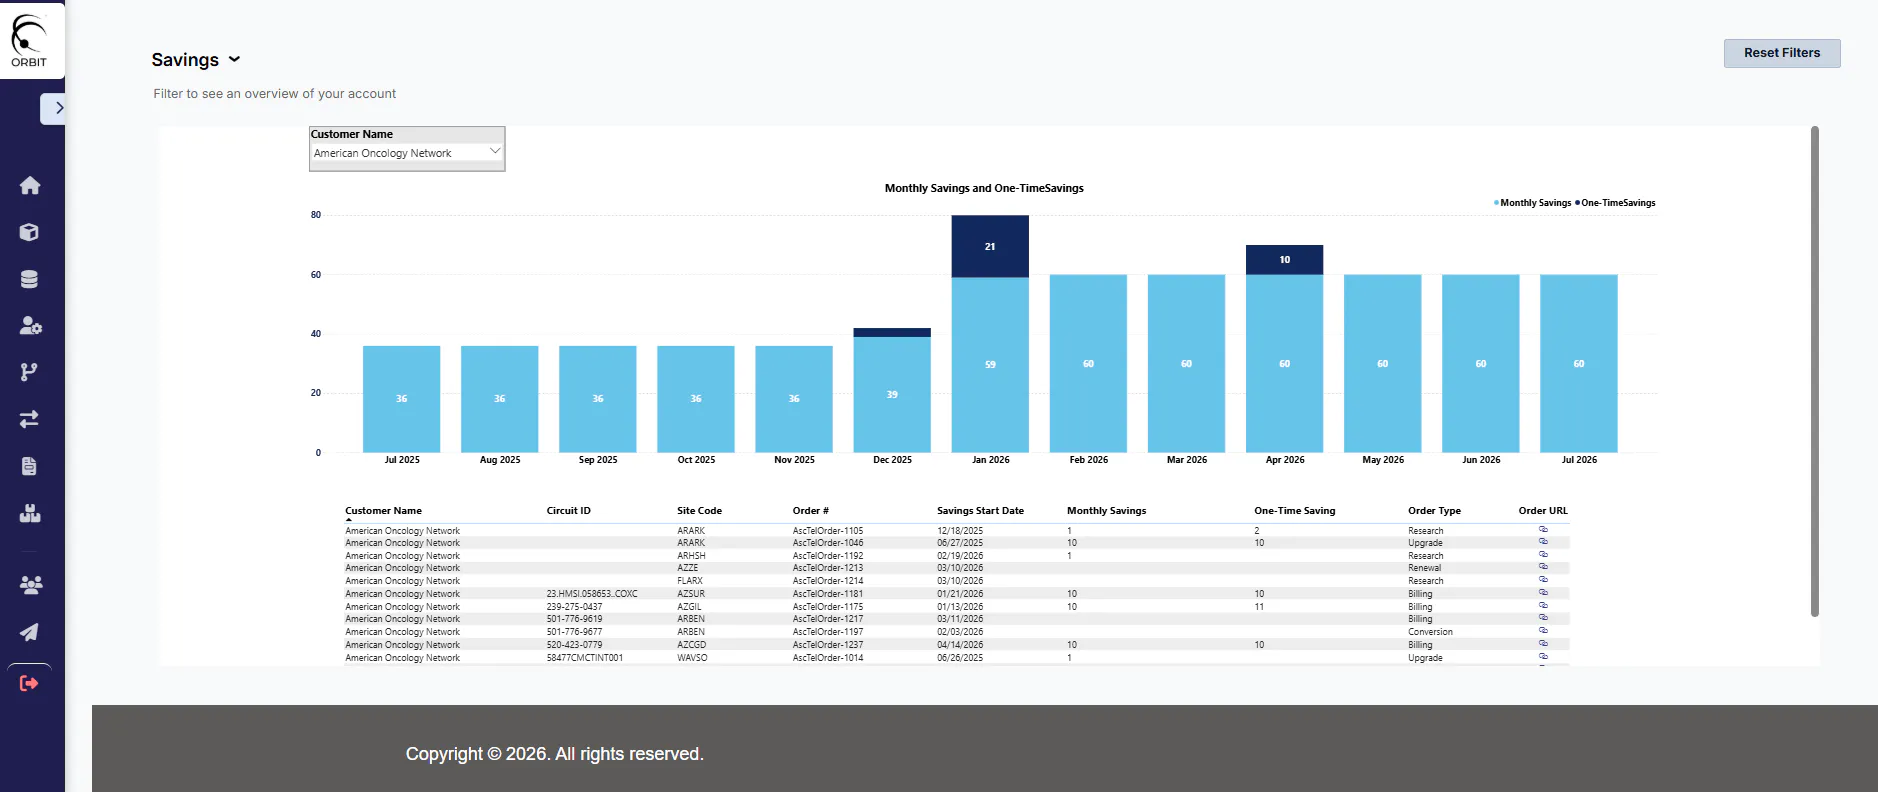Open order link for AscTelOrder-1214 row
Viewport: 1878px width, 792px height.
click(1543, 580)
